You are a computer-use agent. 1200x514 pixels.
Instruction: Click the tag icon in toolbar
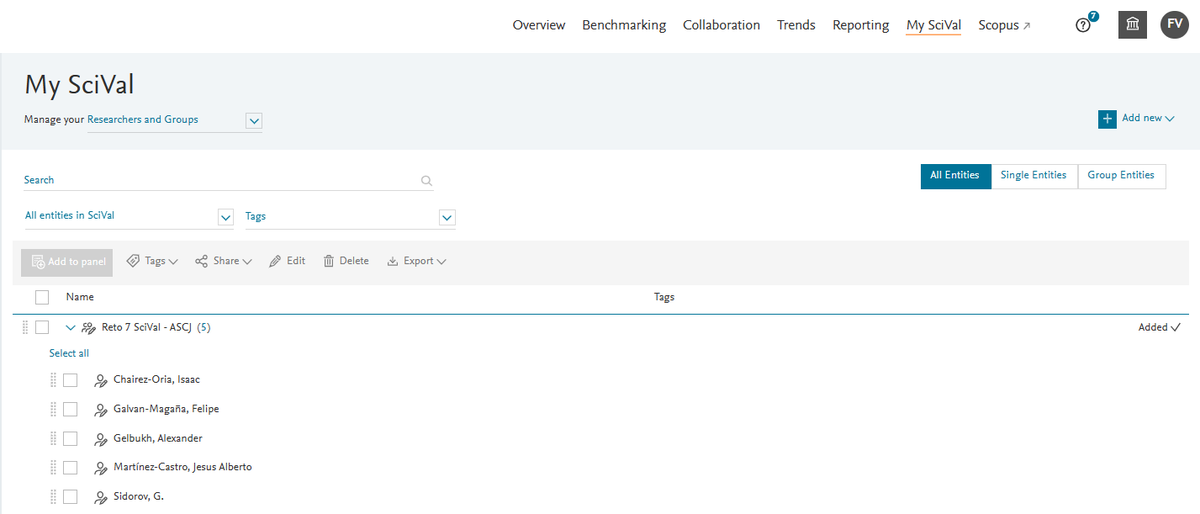point(133,261)
